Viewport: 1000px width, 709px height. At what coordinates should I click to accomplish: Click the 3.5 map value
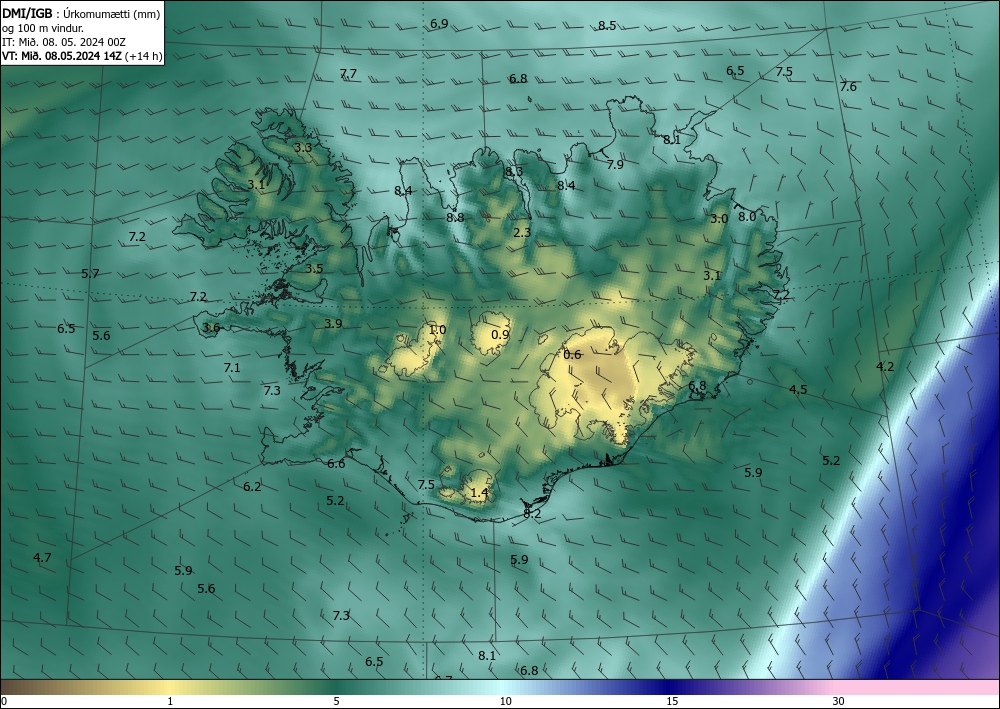tap(314, 268)
